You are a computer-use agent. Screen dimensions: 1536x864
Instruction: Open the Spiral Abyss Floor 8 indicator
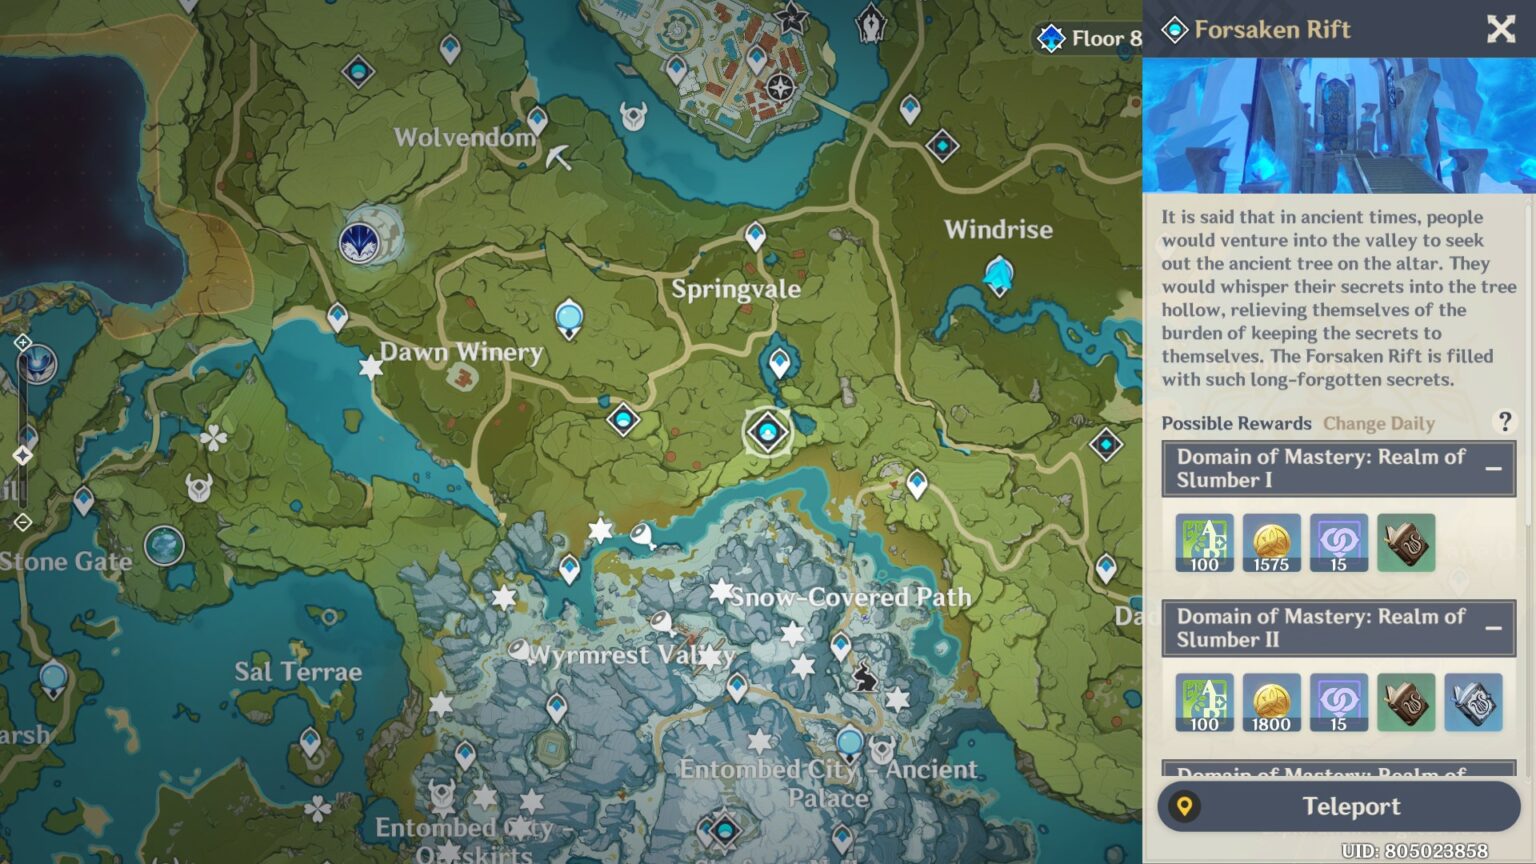1088,39
